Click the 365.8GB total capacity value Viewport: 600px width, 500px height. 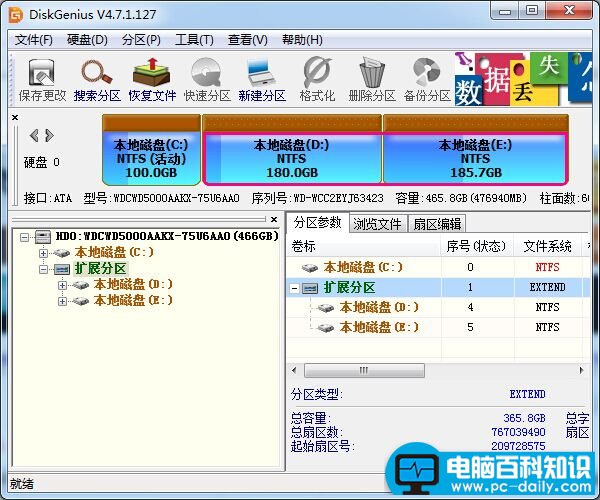point(524,418)
